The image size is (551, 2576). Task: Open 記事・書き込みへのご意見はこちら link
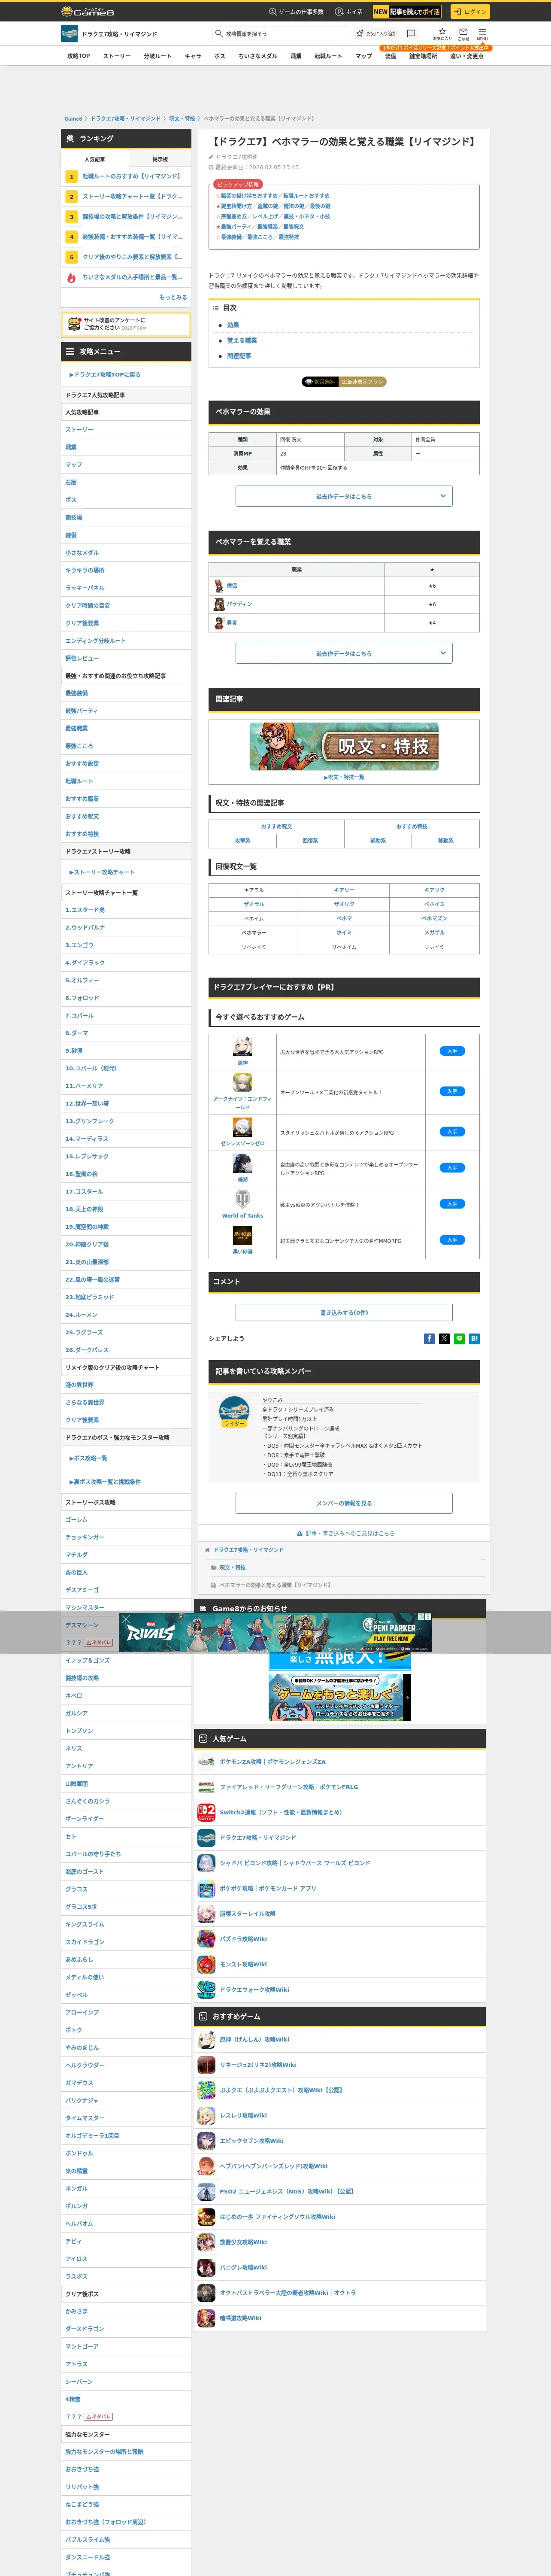coord(345,1533)
